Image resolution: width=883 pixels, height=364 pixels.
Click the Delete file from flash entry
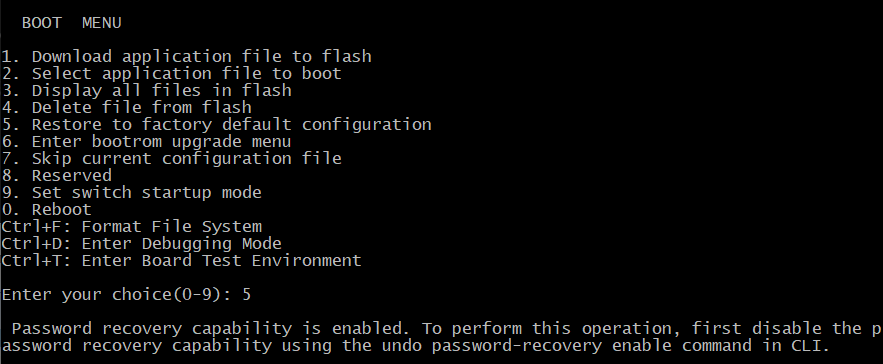[126, 108]
